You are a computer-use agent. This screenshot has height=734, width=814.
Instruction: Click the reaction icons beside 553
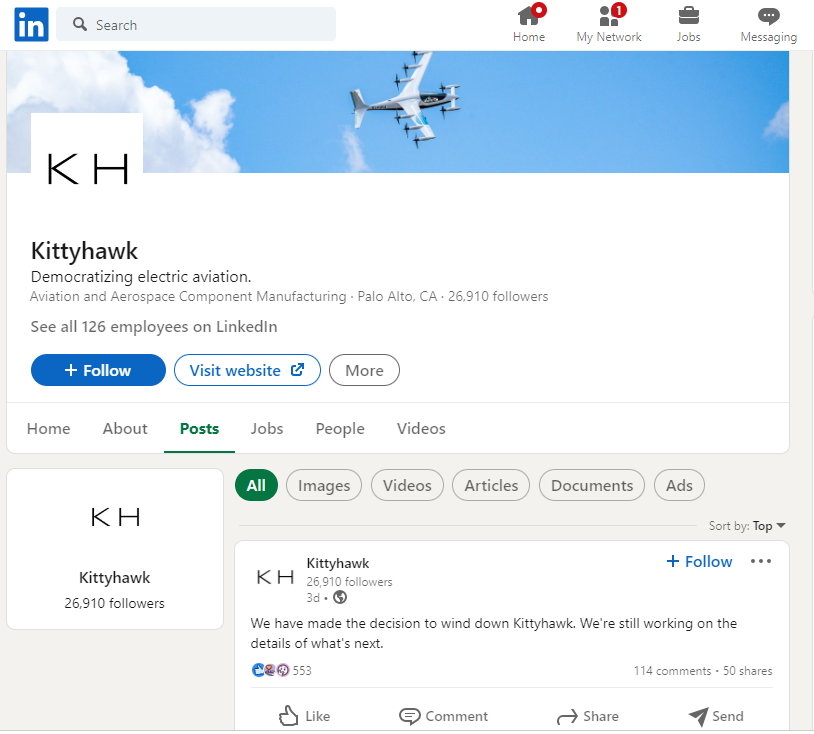pos(270,670)
